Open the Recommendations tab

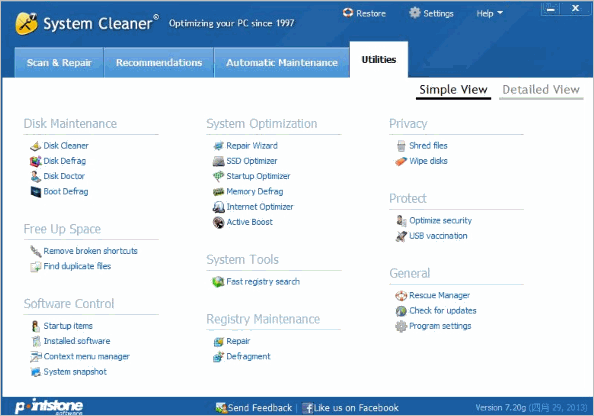(x=159, y=63)
